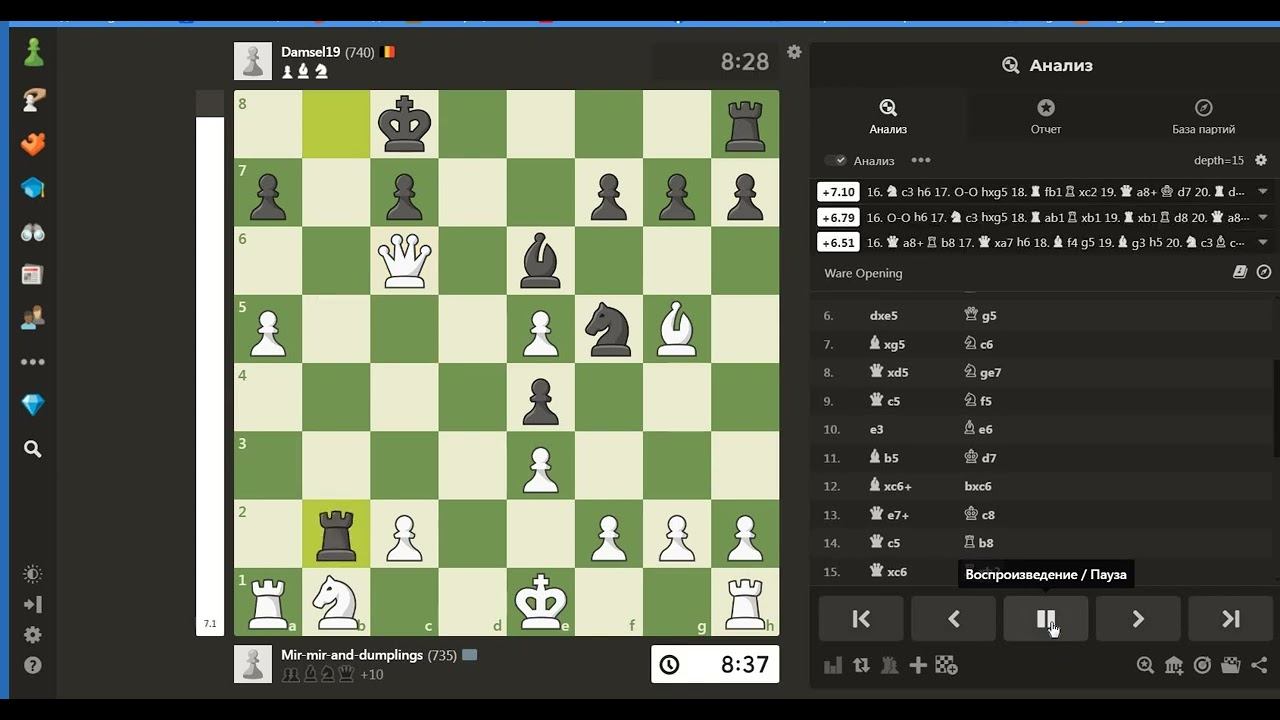Show the evaluation graph bar-chart icon
The height and width of the screenshot is (720, 1280).
pos(832,665)
